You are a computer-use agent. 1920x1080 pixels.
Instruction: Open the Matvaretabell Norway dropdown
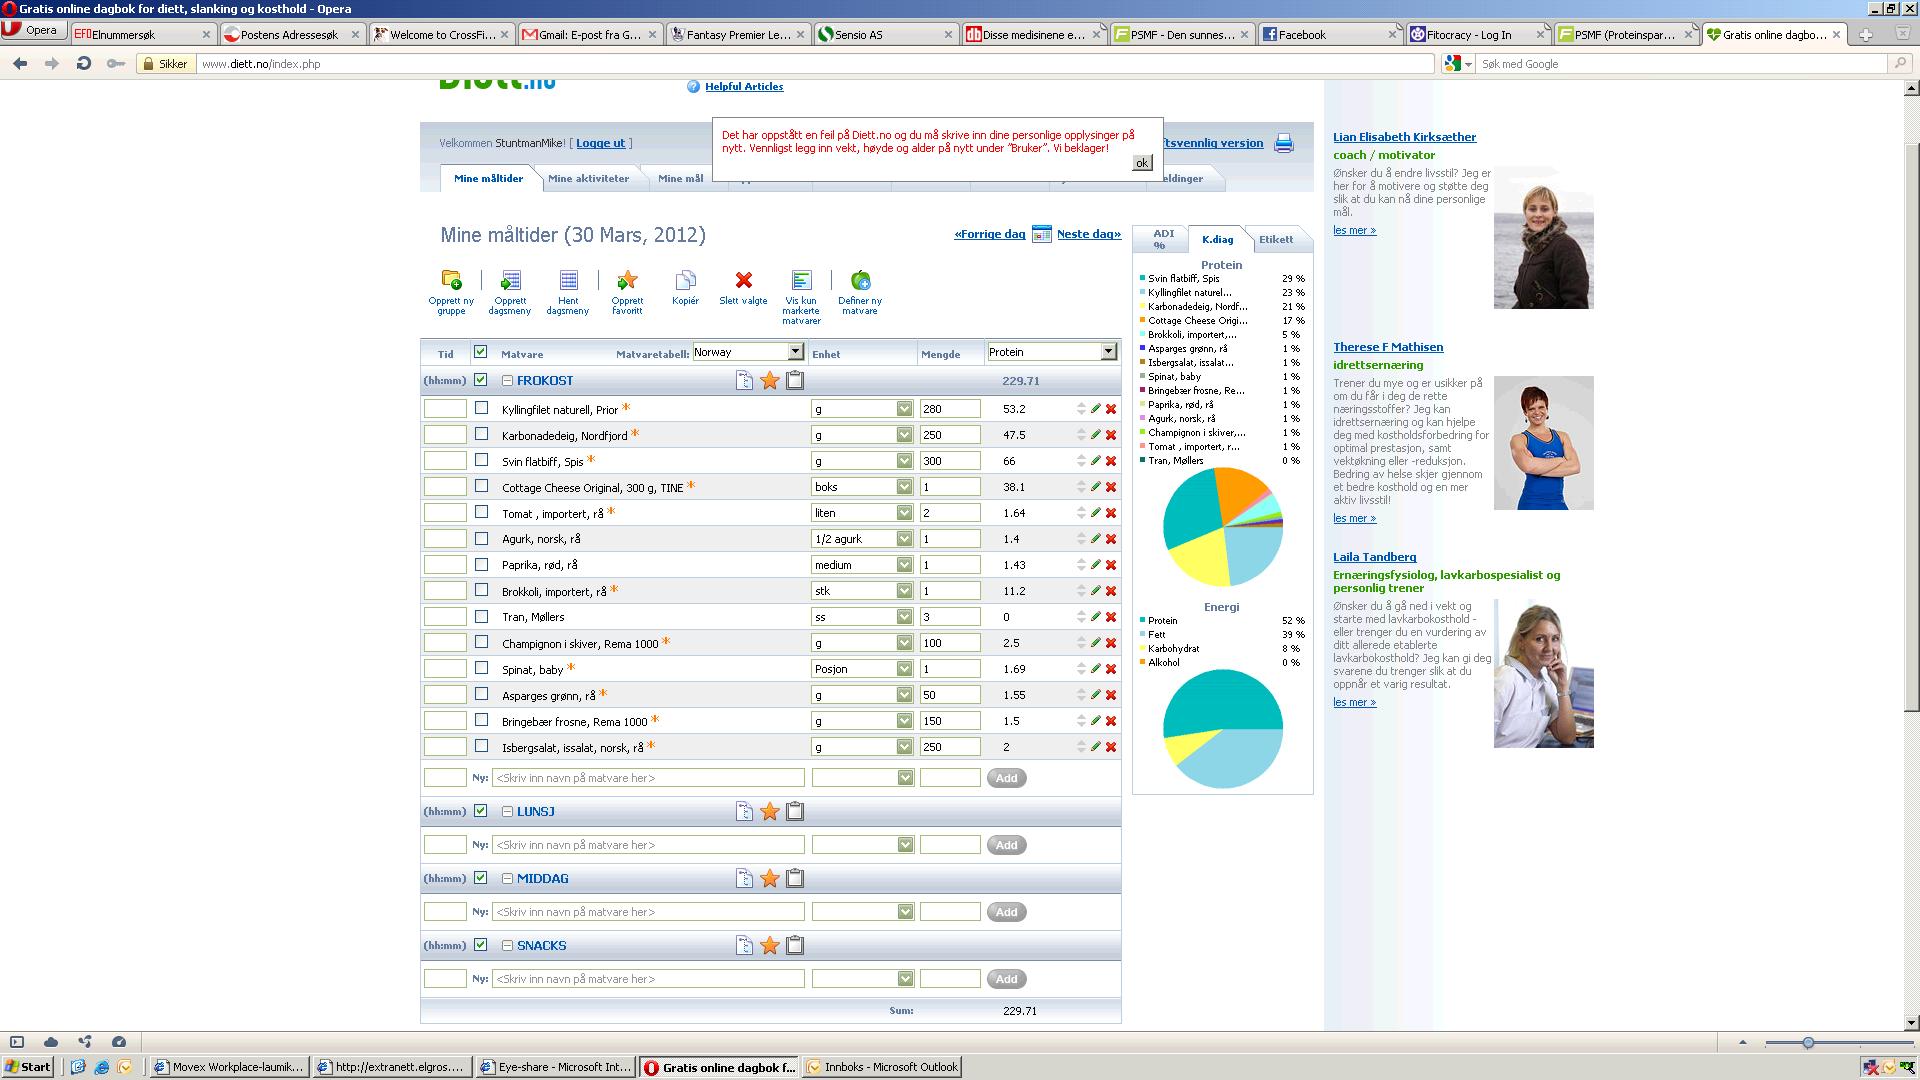[x=748, y=352]
